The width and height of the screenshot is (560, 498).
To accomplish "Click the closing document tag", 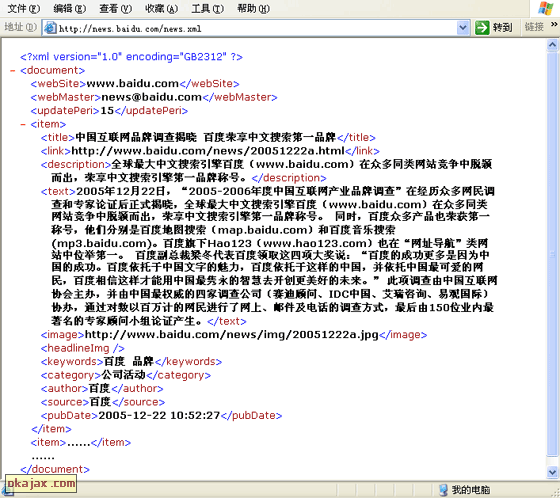I will click(x=55, y=469).
